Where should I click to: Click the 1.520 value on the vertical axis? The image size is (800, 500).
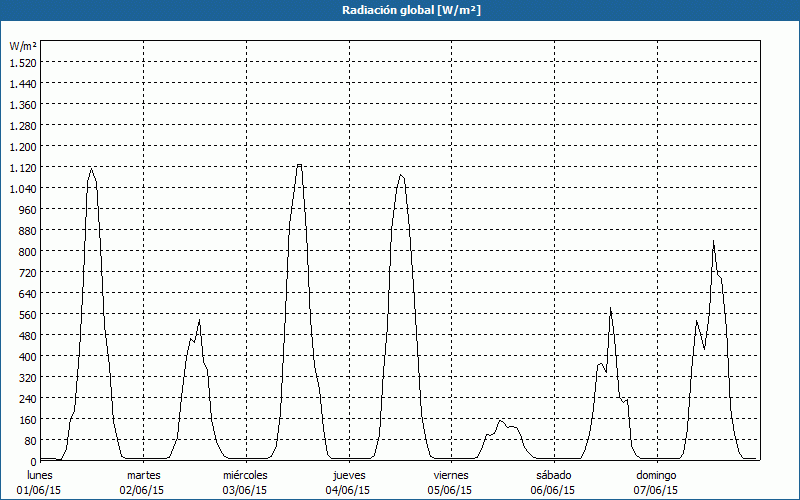coord(23,62)
